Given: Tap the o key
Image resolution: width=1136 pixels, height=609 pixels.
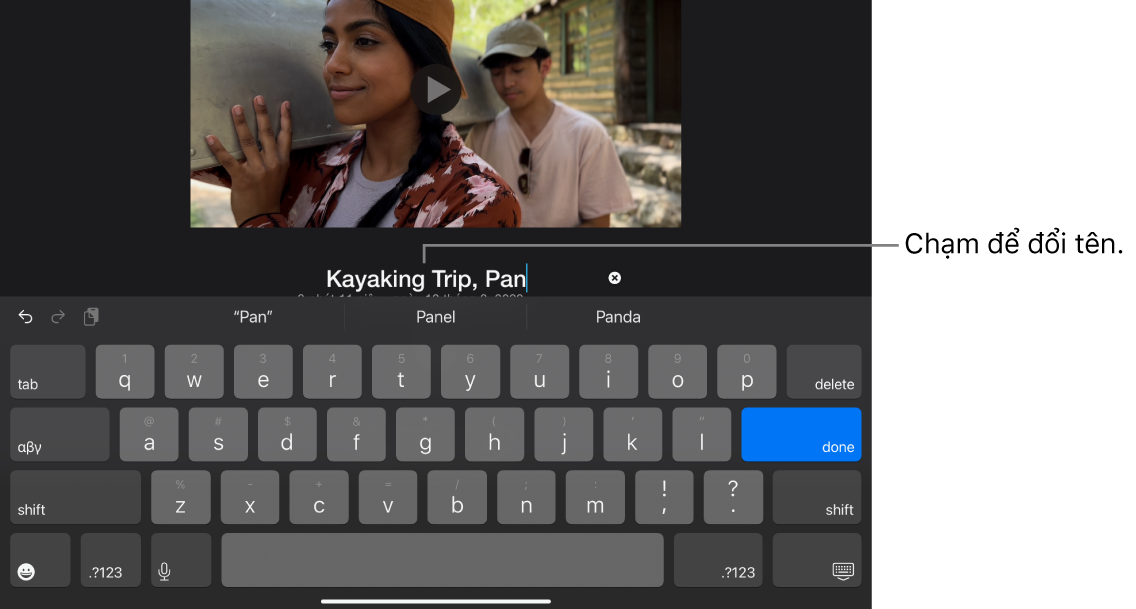Looking at the screenshot, I should 677,371.
